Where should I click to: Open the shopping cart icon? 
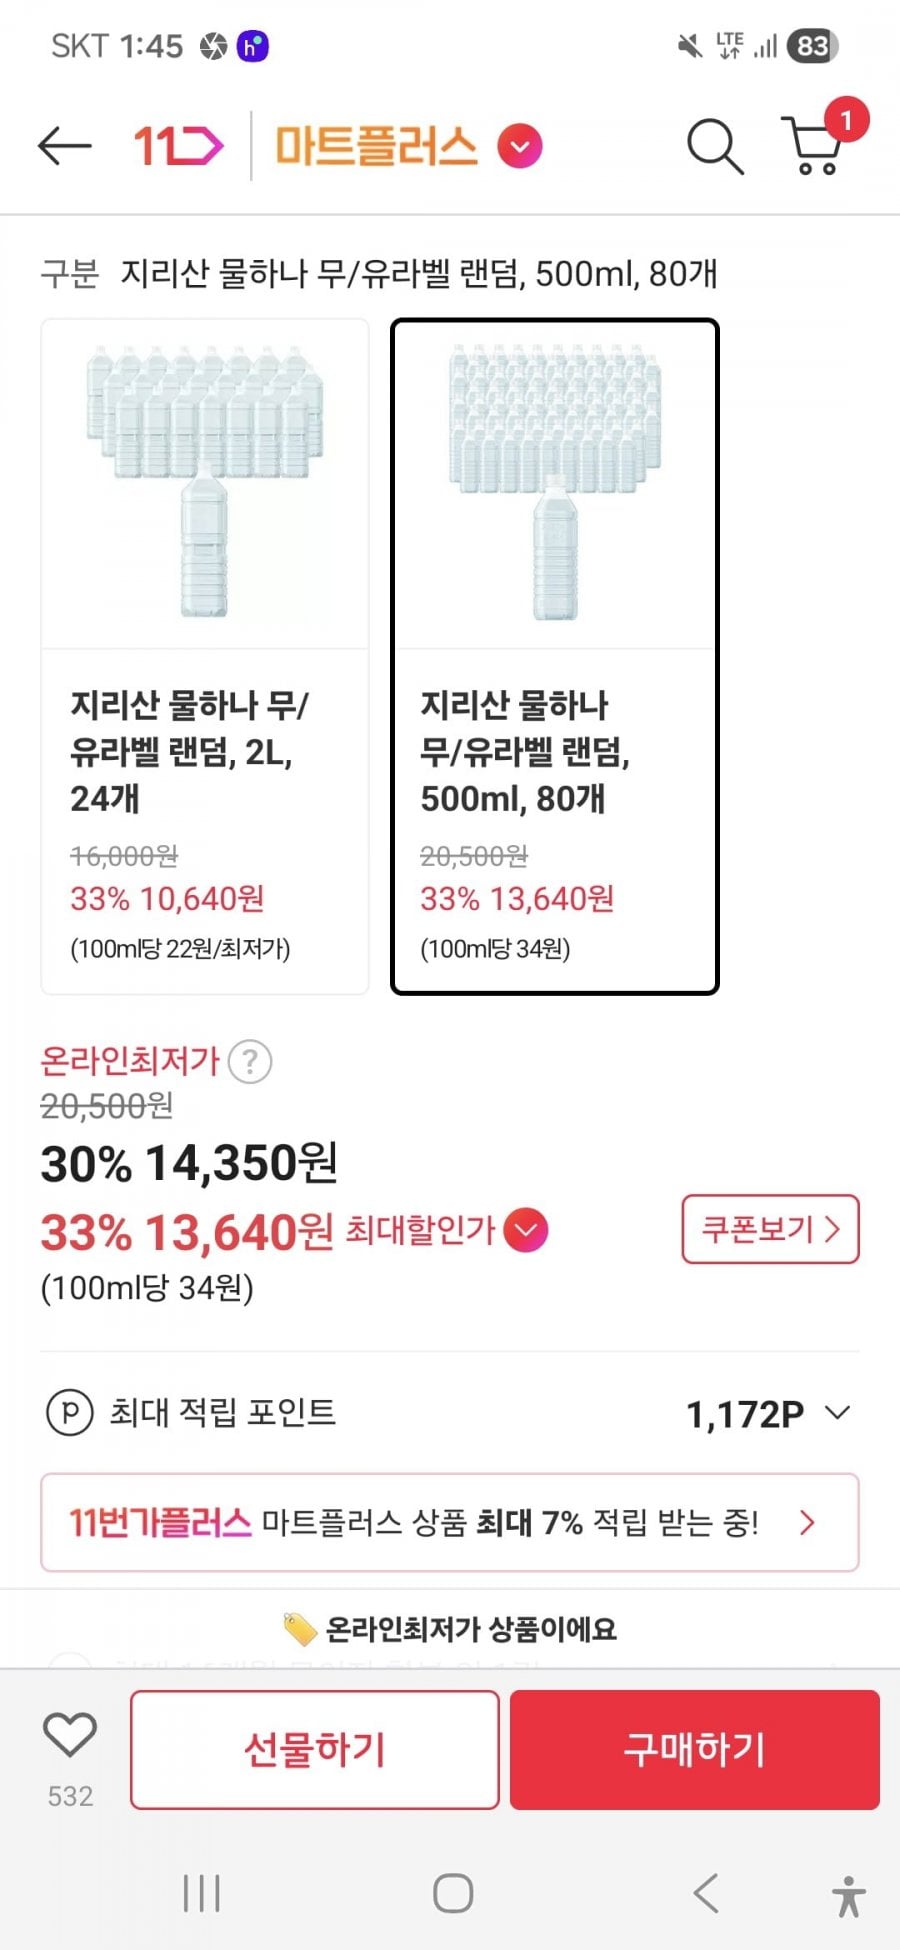pyautogui.click(x=815, y=147)
